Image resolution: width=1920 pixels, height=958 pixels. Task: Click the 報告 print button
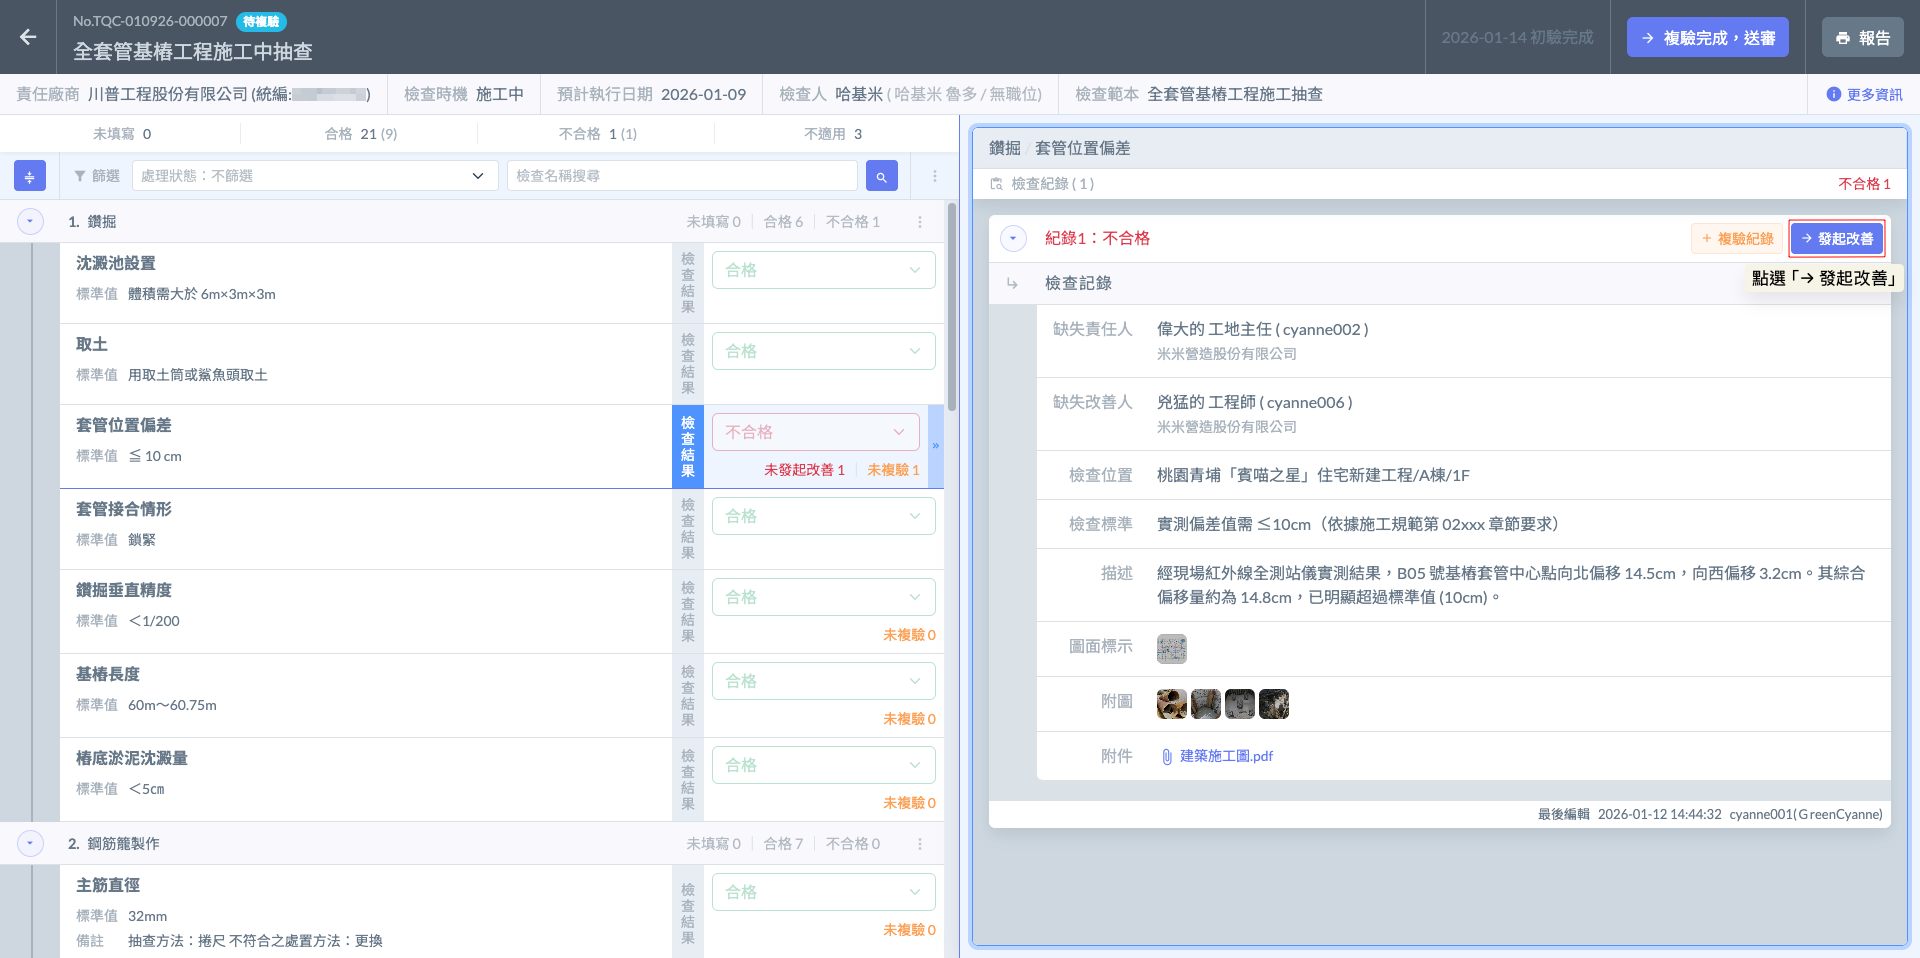pyautogui.click(x=1862, y=38)
